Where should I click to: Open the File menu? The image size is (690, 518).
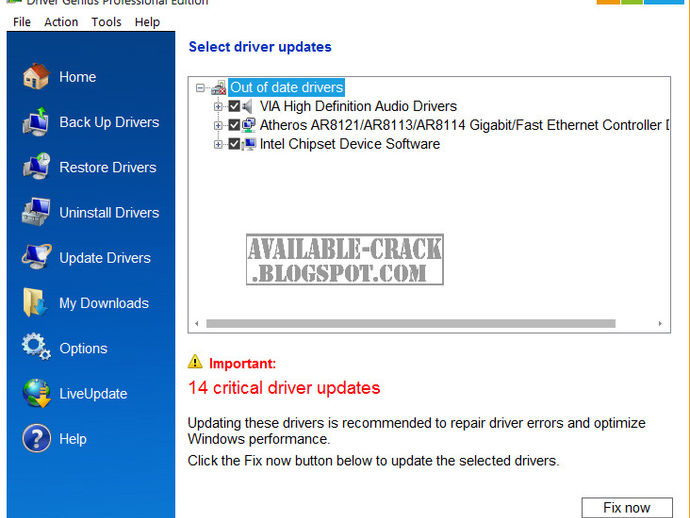tap(22, 22)
